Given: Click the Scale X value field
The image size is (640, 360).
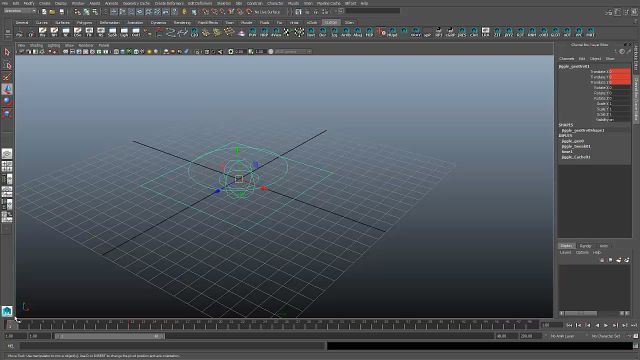Looking at the screenshot, I should click(620, 104).
